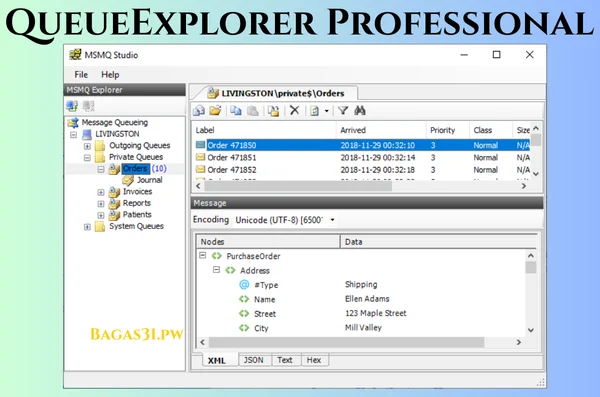The width and height of the screenshot is (600, 397).
Task: Click XML view vertical scroll down arrow
Action: coord(531,330)
